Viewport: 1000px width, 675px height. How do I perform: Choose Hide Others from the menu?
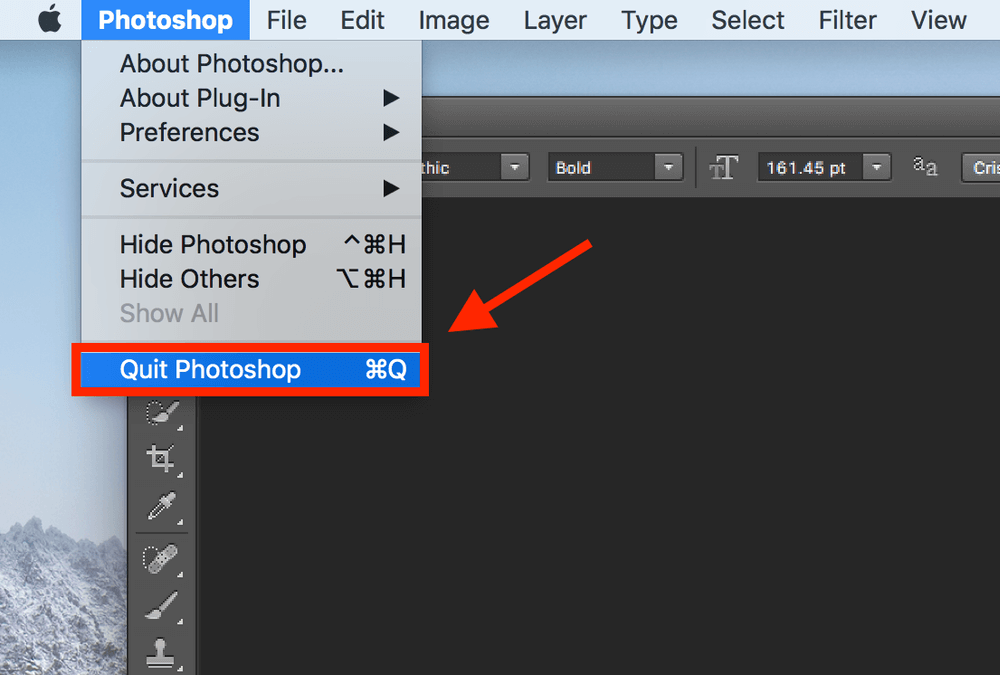[x=251, y=279]
